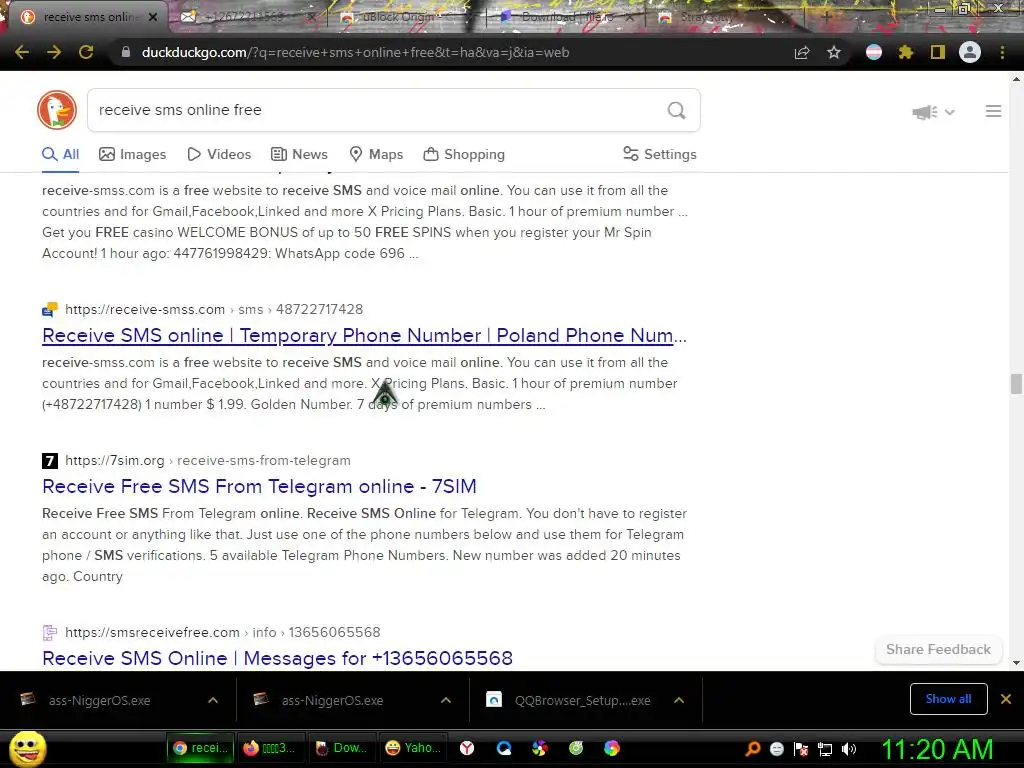Image resolution: width=1024 pixels, height=768 pixels.
Task: Launch the colorful pinwheel taskbar icon
Action: (539, 748)
